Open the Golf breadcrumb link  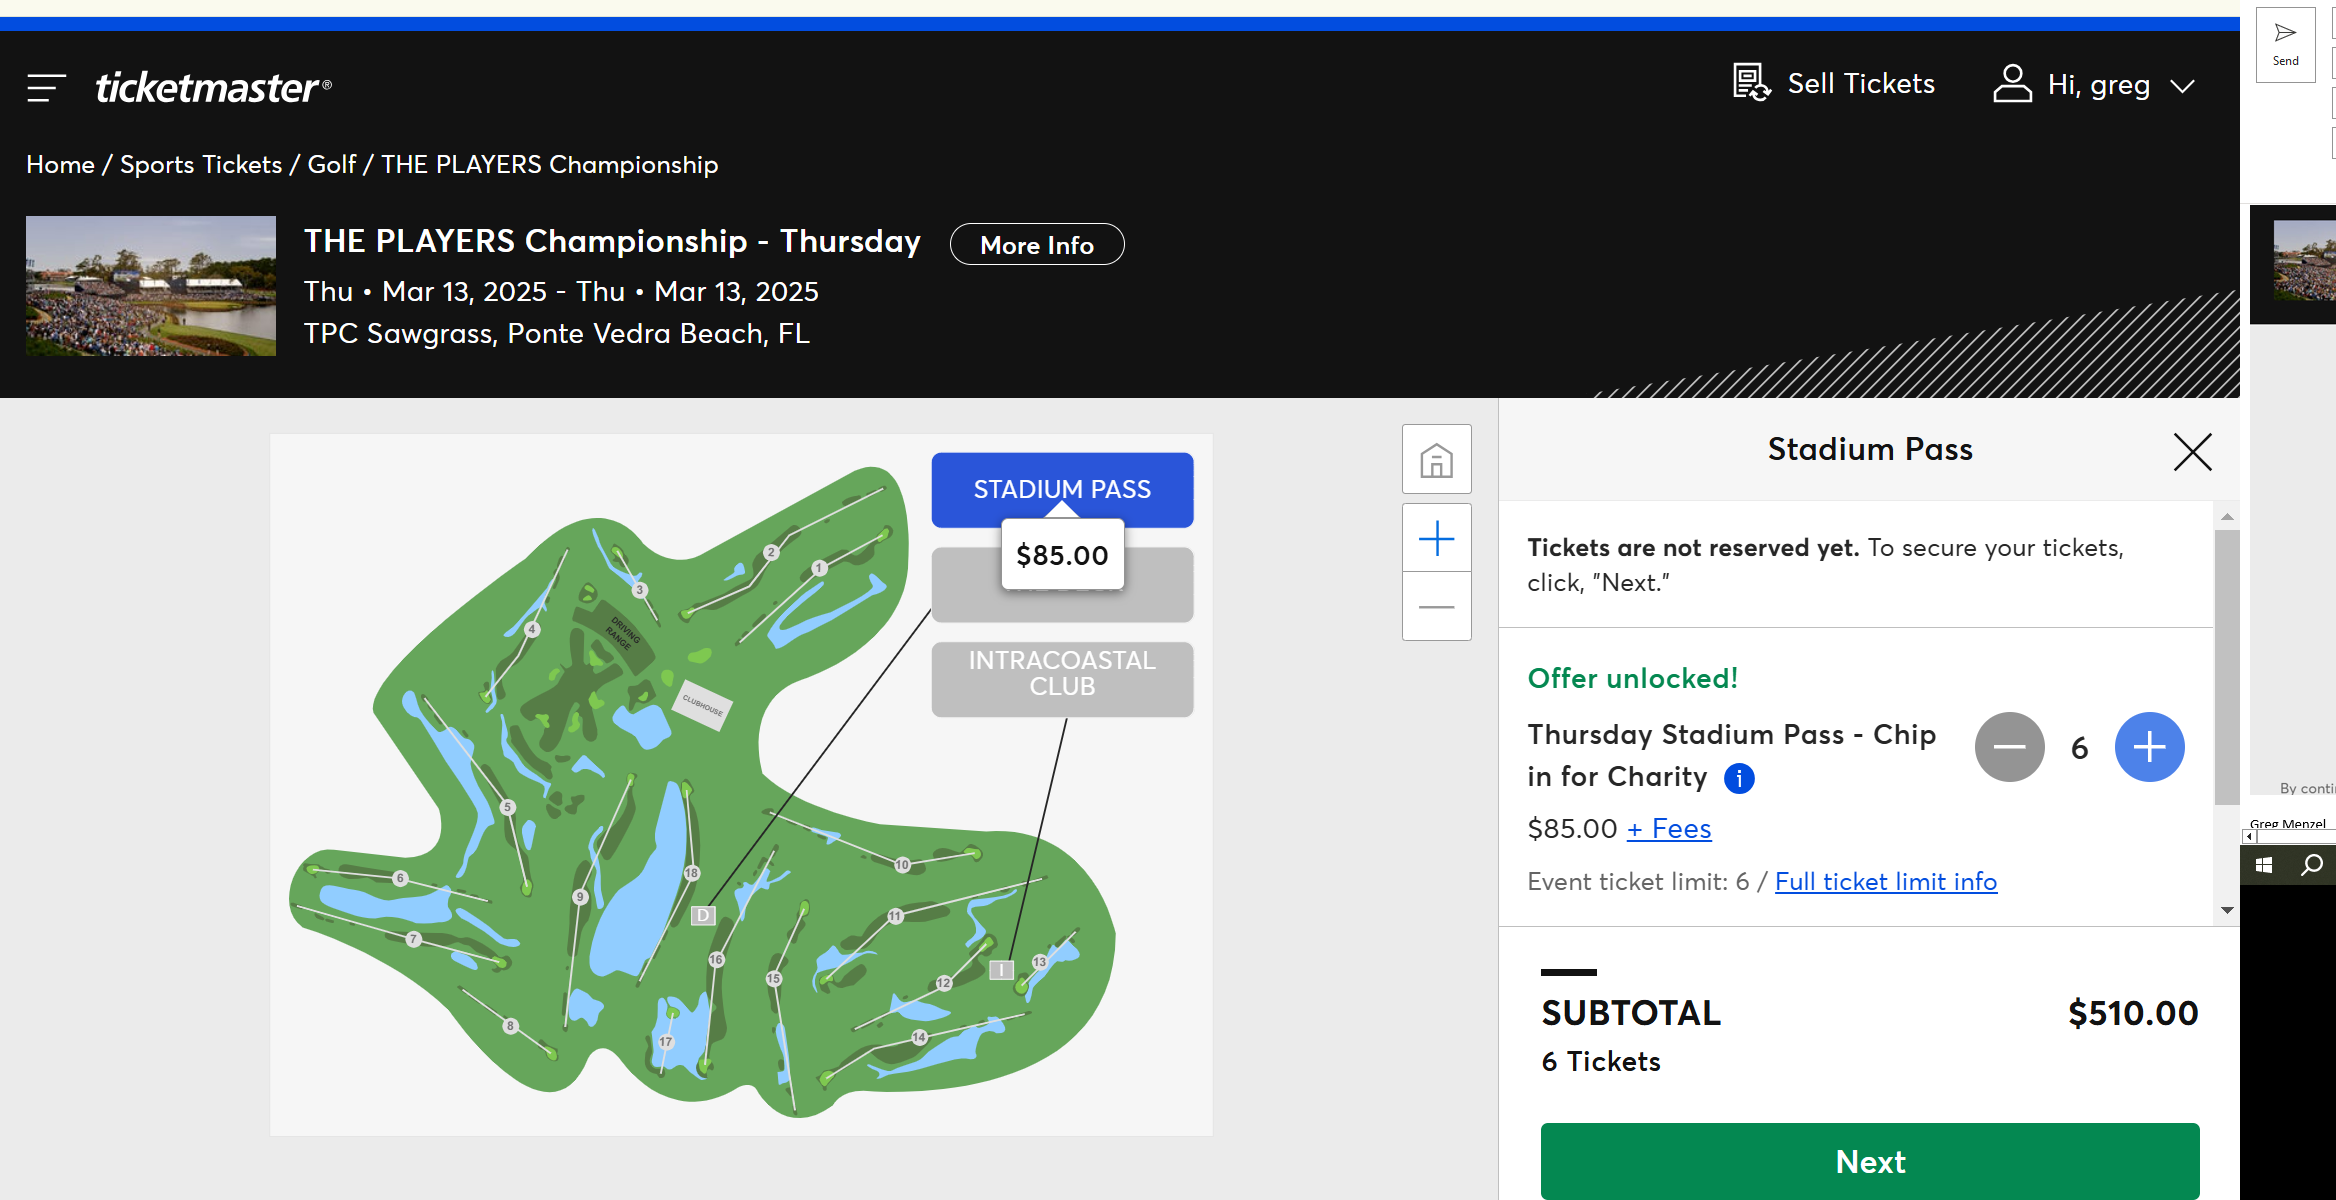point(331,165)
